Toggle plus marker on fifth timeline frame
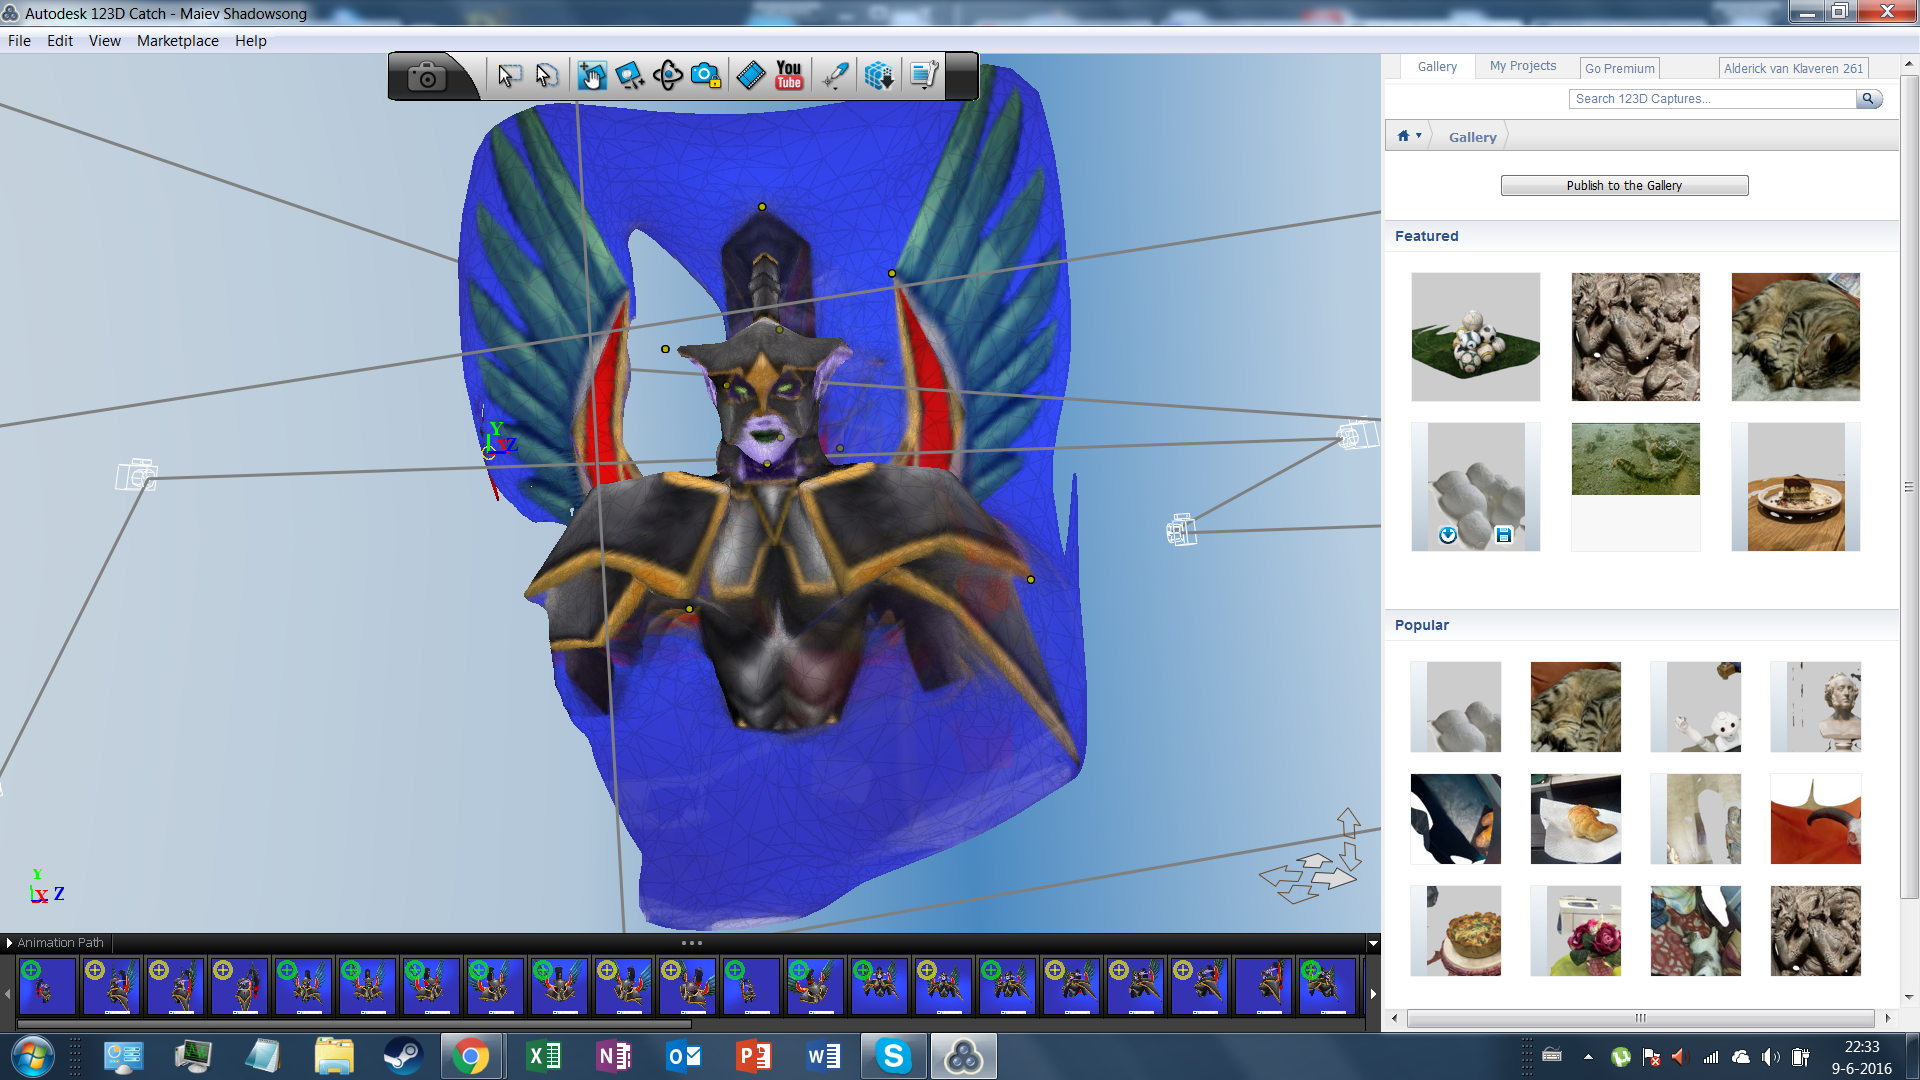Image resolution: width=1920 pixels, height=1080 pixels. (287, 970)
